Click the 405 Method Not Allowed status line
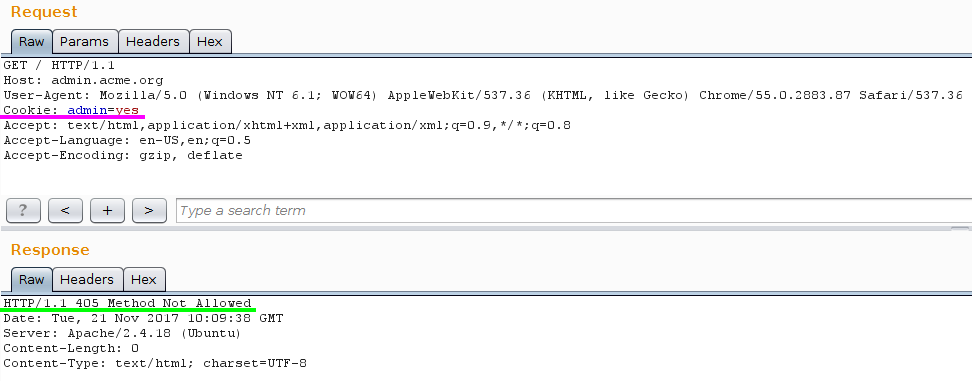This screenshot has height=381, width=972. (x=127, y=303)
